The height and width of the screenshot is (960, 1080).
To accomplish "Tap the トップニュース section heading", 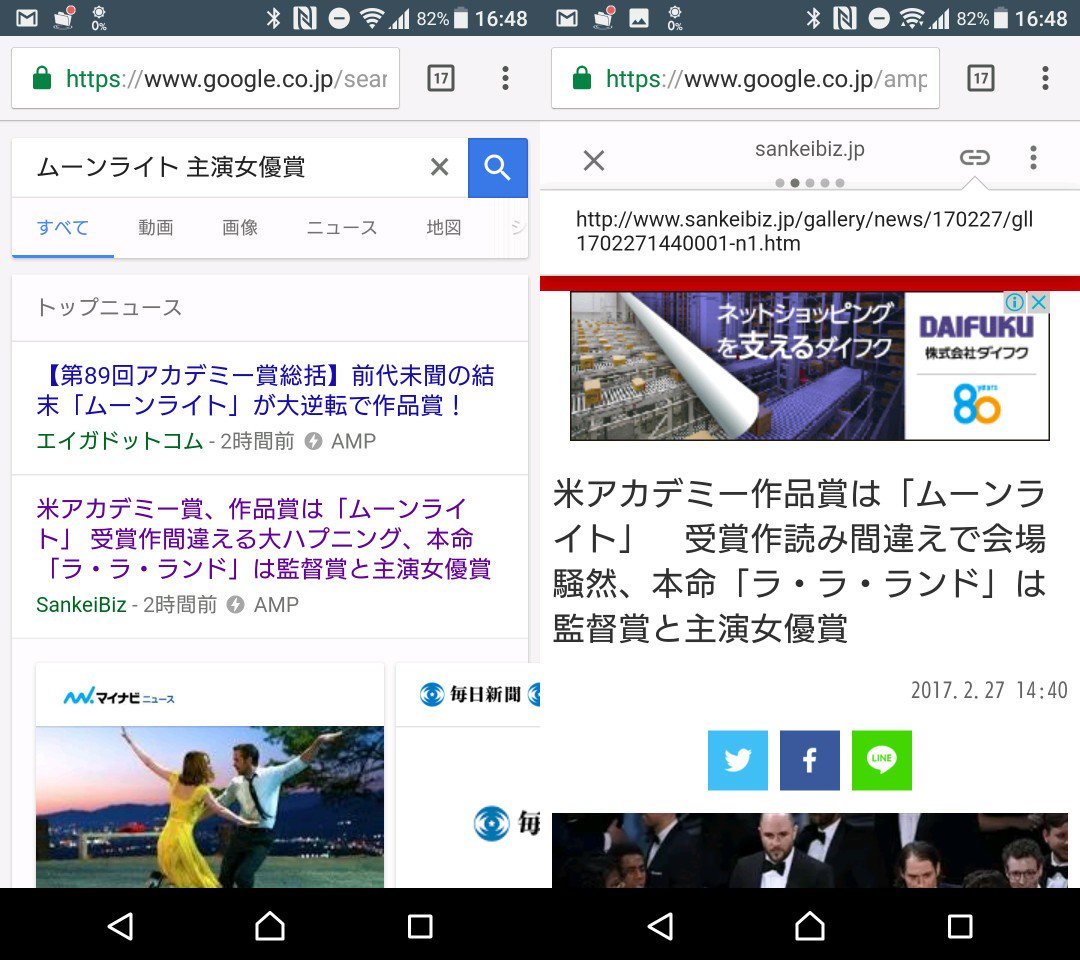I will coord(109,307).
